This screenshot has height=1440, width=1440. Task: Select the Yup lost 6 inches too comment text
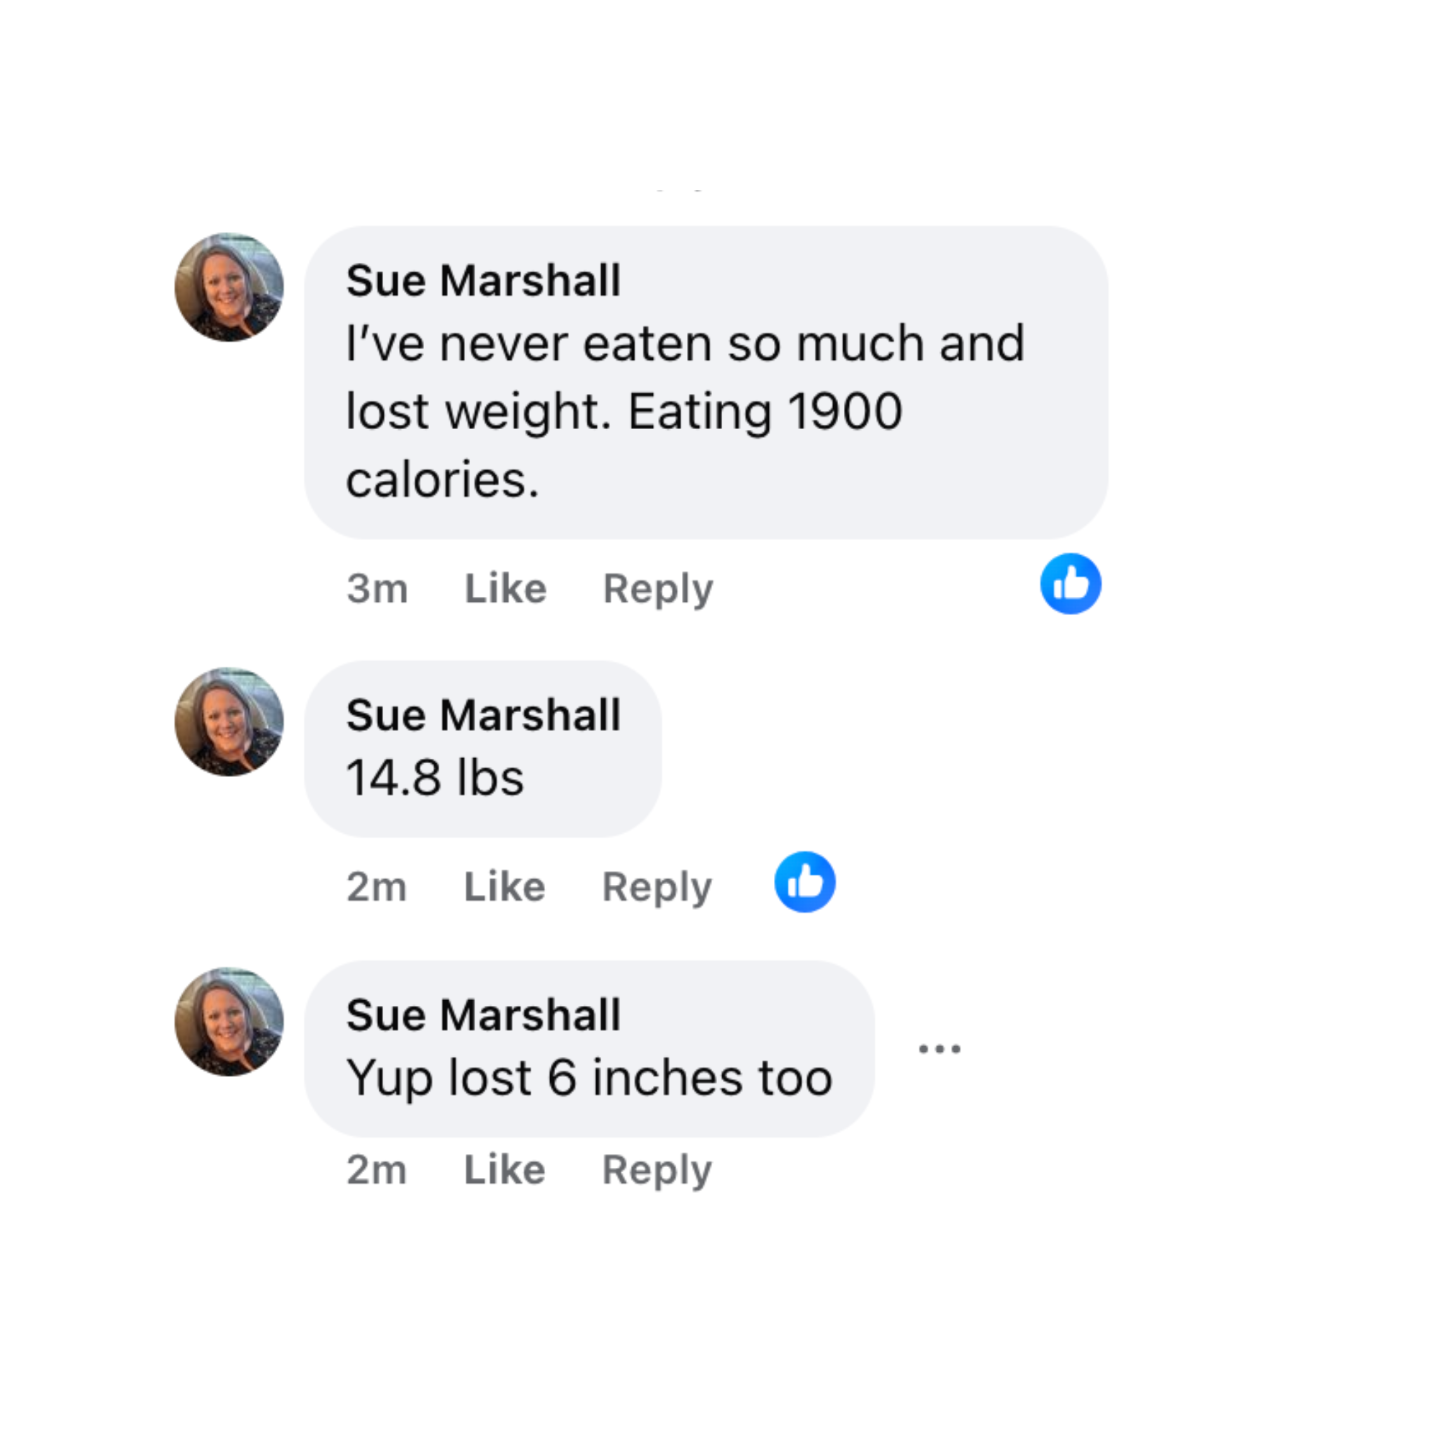(x=589, y=1079)
